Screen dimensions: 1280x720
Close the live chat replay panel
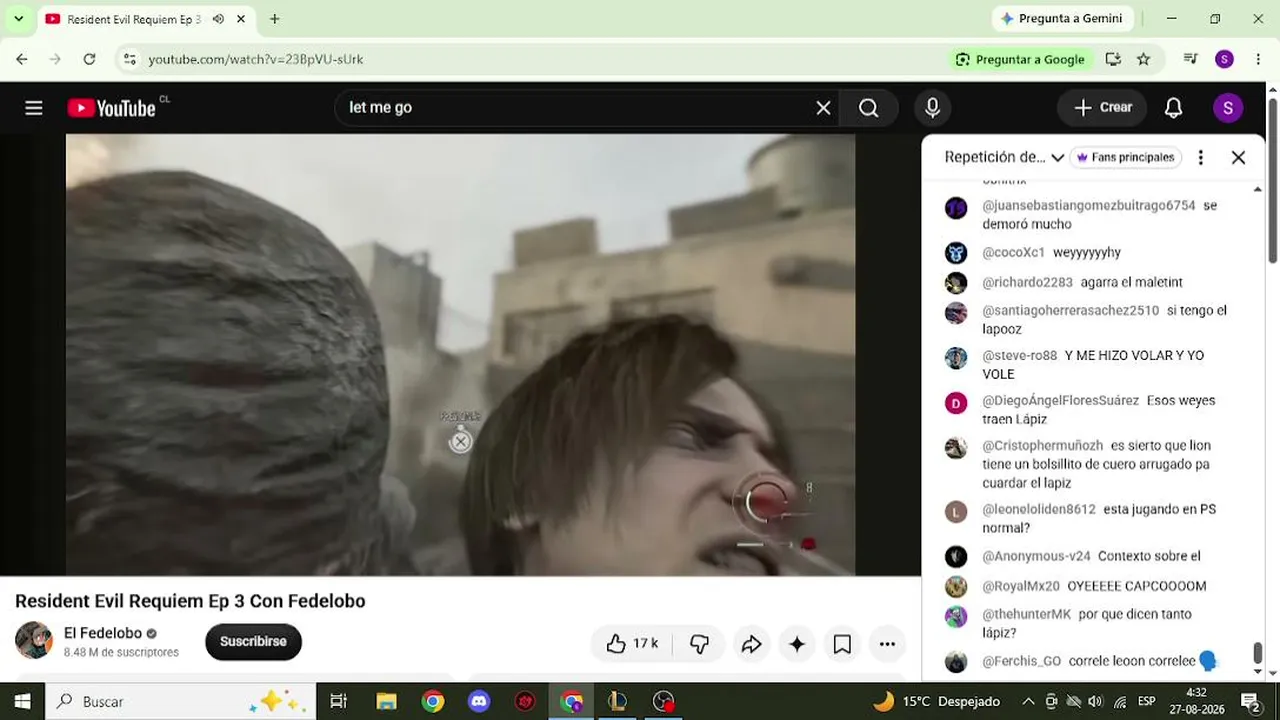click(x=1238, y=157)
